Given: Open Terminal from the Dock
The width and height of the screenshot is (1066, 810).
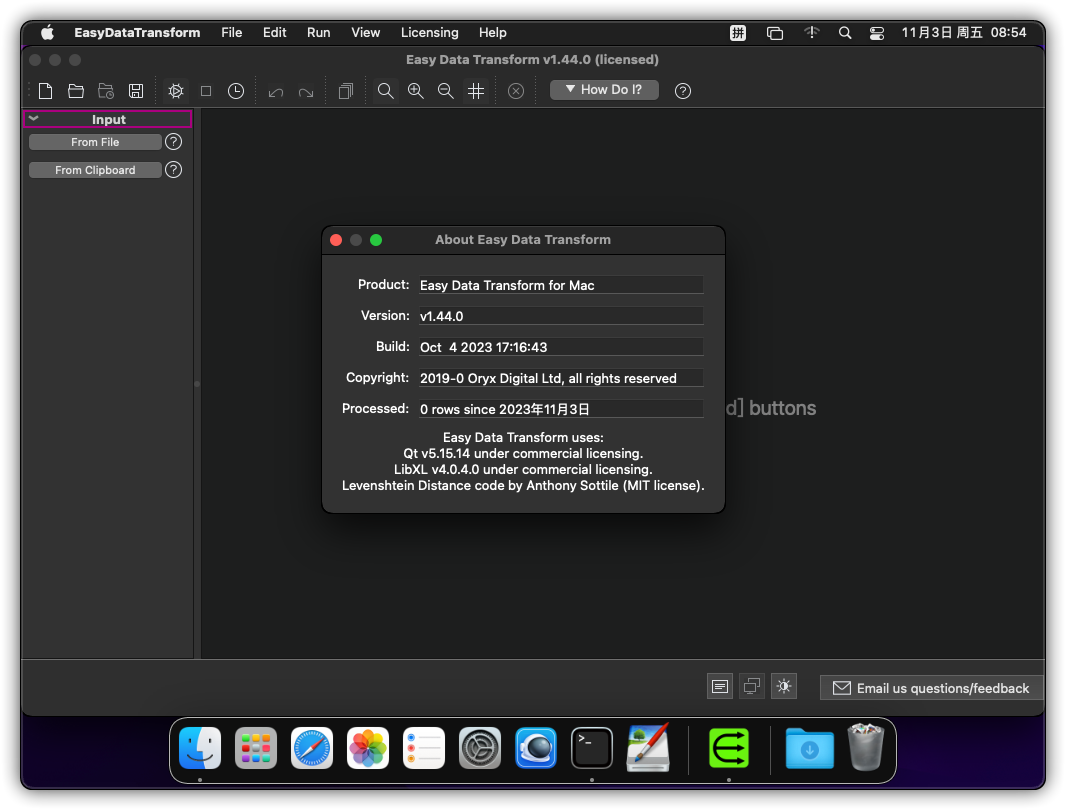Looking at the screenshot, I should [591, 748].
